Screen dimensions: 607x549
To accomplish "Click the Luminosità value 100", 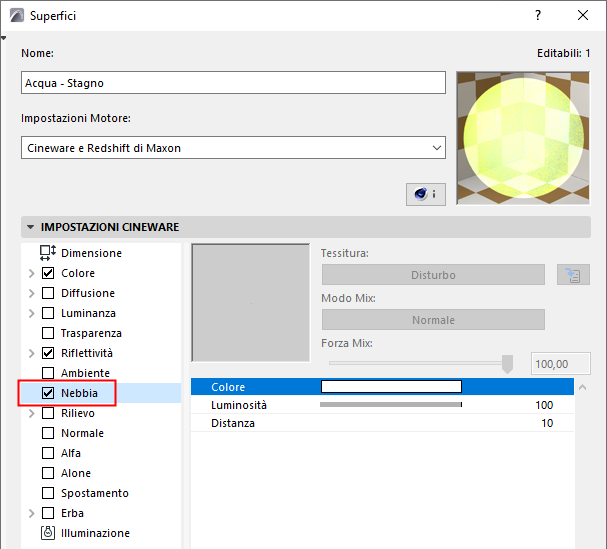I will coord(544,405).
